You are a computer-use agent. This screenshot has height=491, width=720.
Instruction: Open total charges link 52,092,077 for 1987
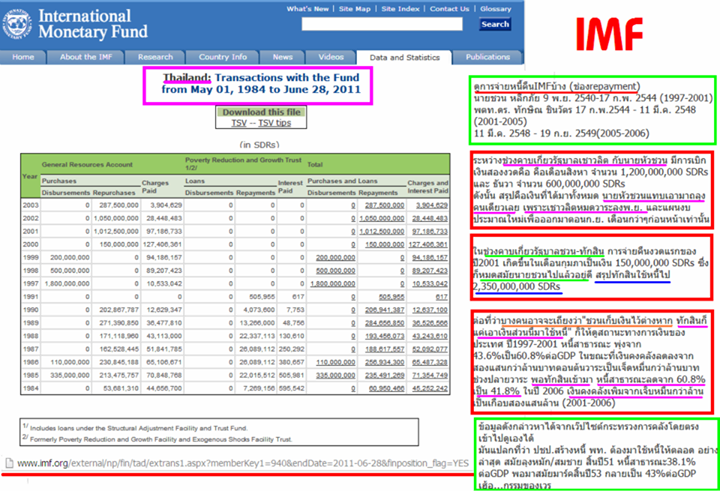coord(430,349)
